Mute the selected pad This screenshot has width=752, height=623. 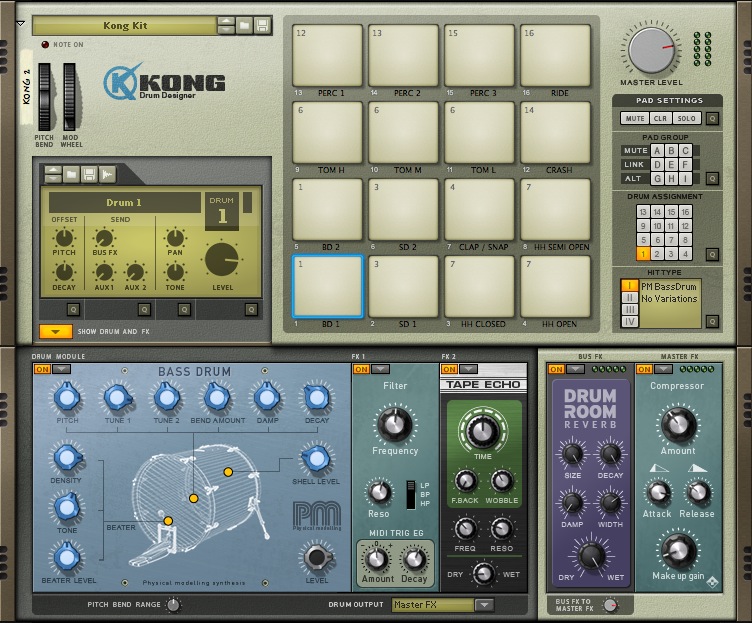point(635,118)
